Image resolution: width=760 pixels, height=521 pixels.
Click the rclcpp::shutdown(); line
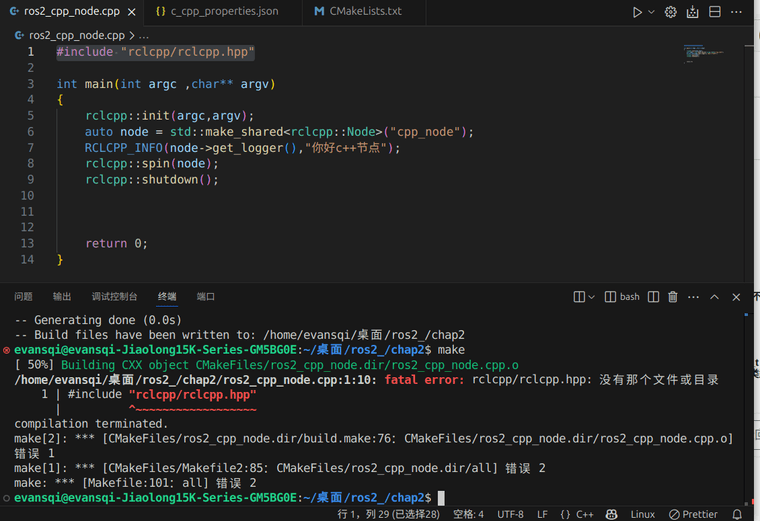152,180
